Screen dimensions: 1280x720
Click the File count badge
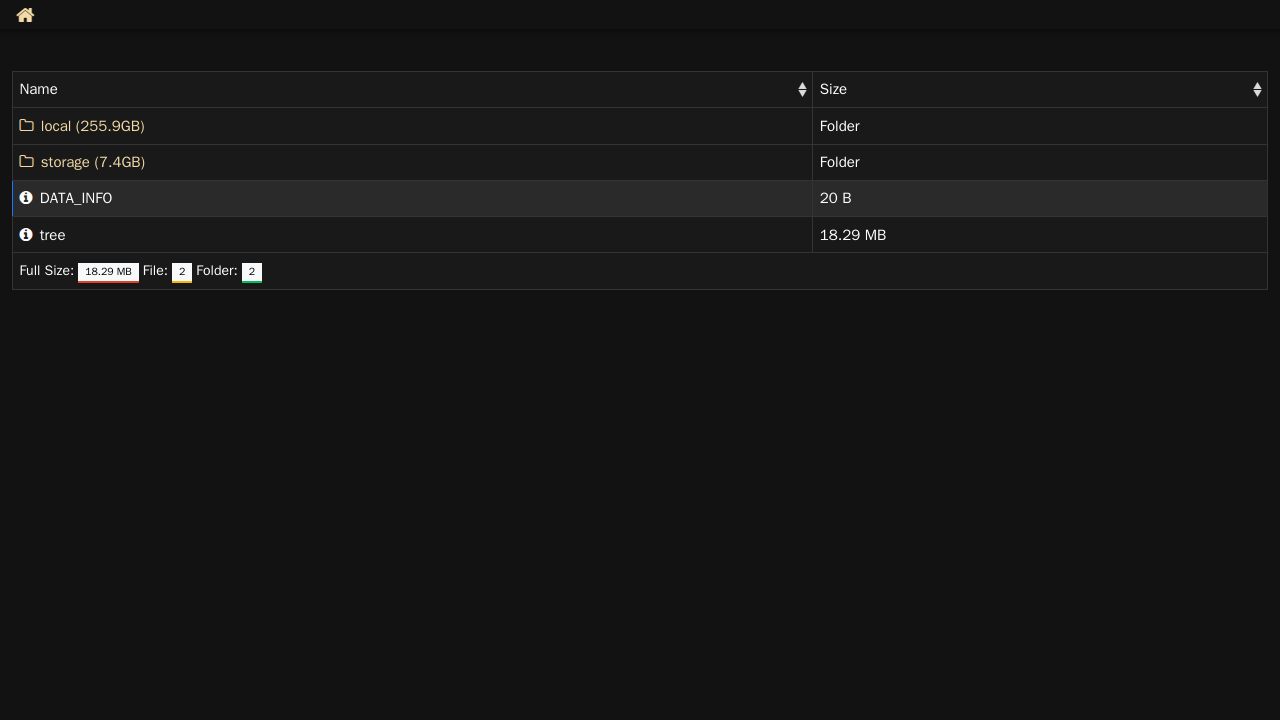click(182, 272)
